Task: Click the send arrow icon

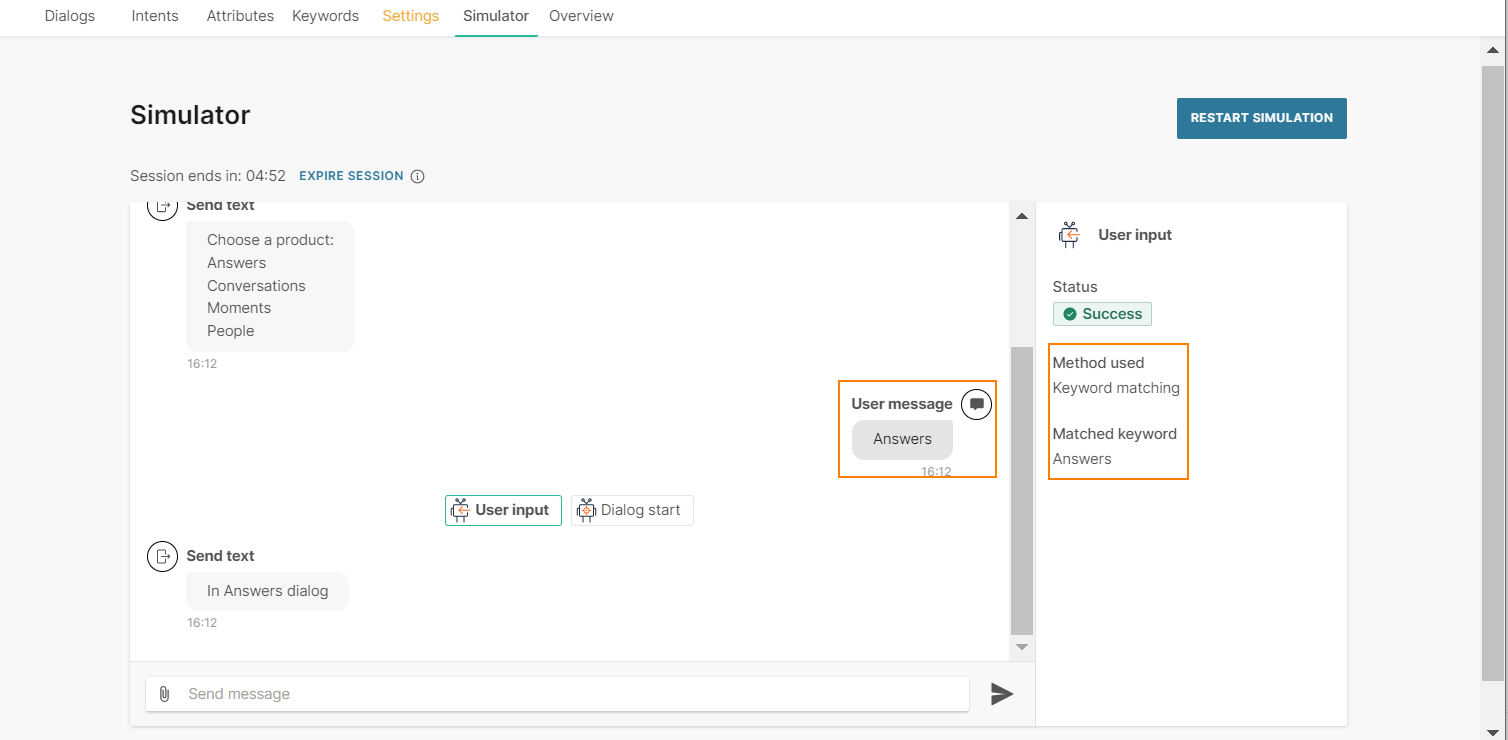Action: pos(1002,694)
